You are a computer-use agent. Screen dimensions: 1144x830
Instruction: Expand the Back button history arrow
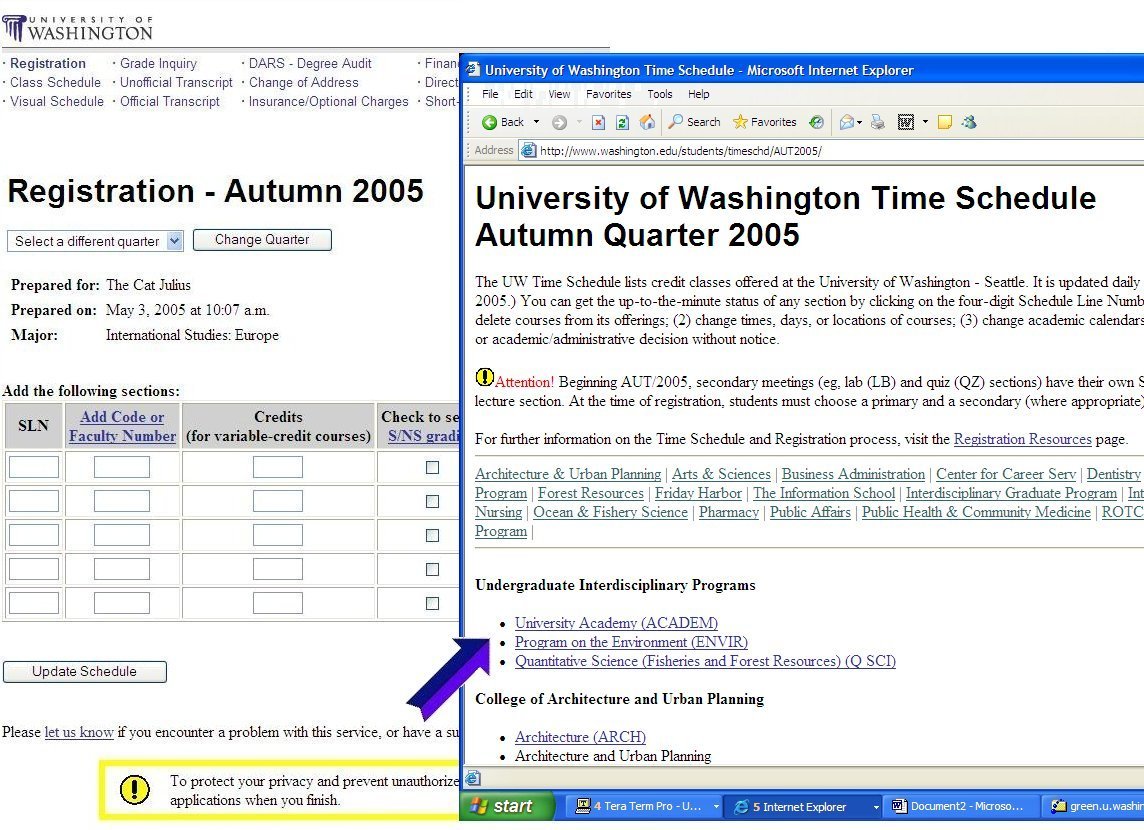pos(536,122)
